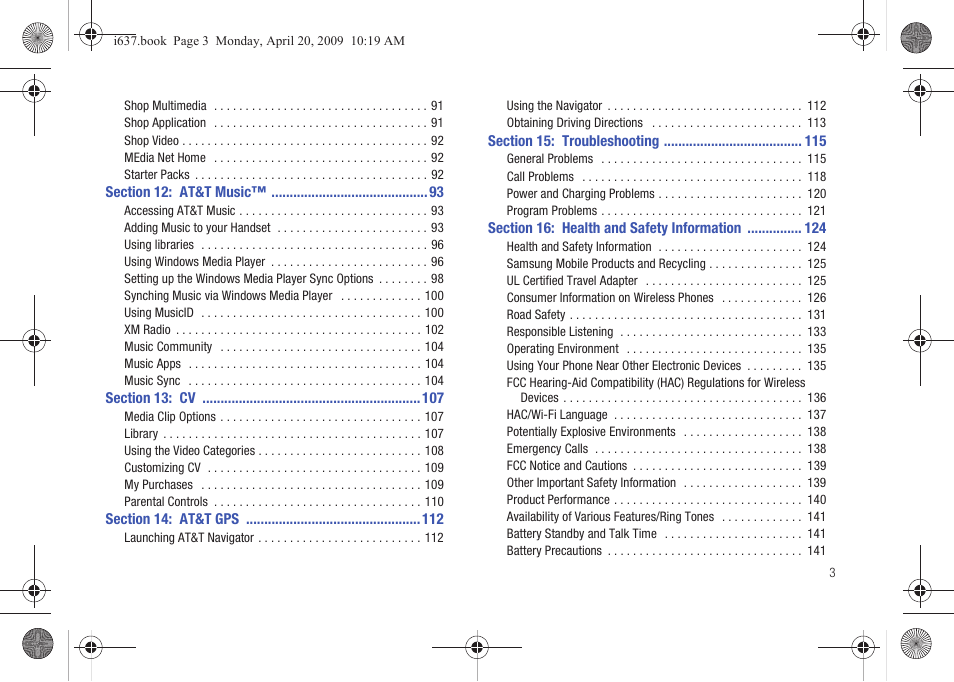The image size is (954, 682).
Task: Open Section 16: Health and Safety Information heading
Action: pos(657,228)
